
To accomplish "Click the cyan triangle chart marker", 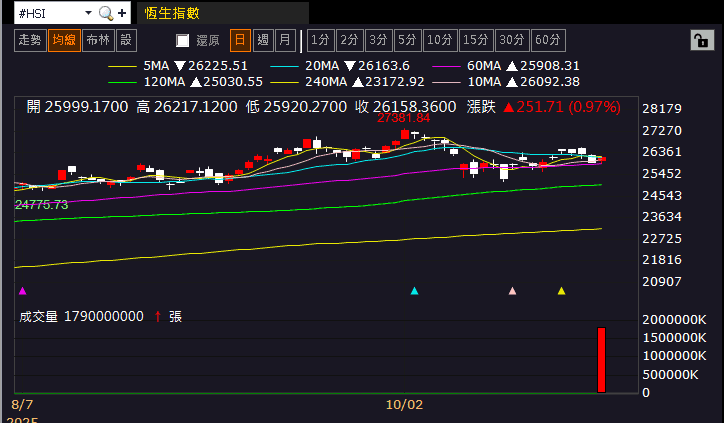I will click(x=414, y=291).
